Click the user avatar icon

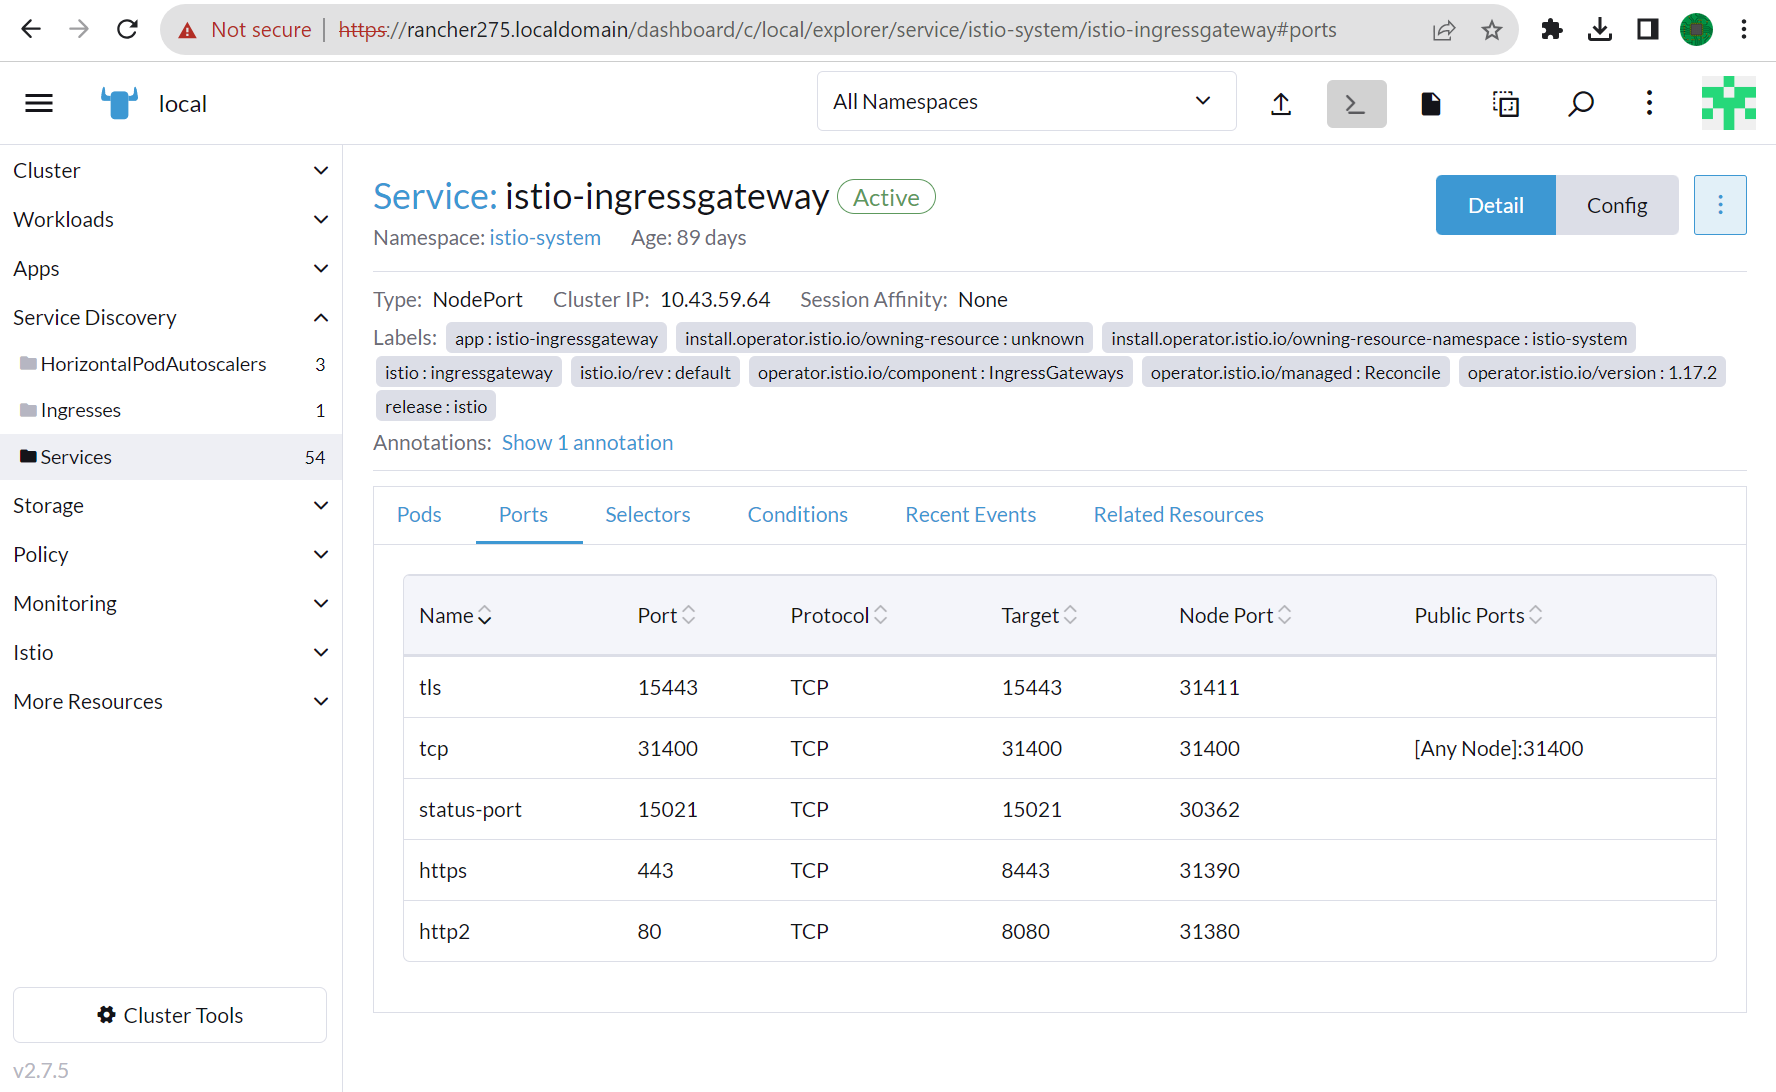click(x=1728, y=103)
